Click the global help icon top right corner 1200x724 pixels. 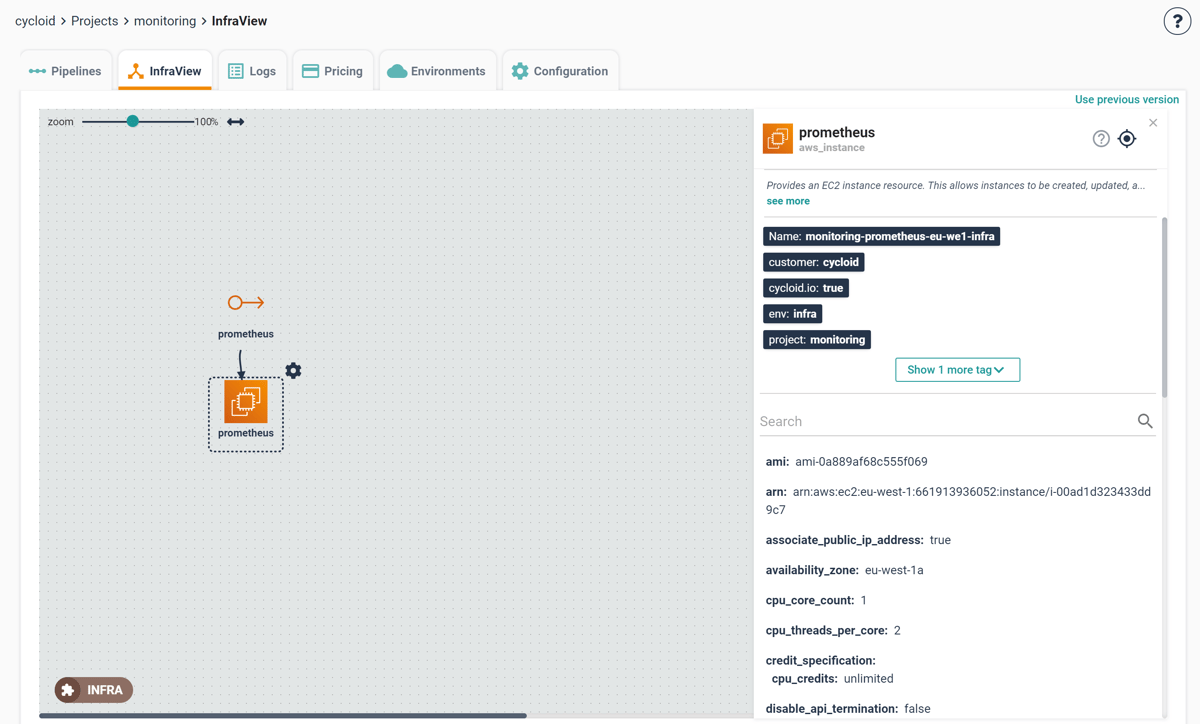coord(1177,20)
